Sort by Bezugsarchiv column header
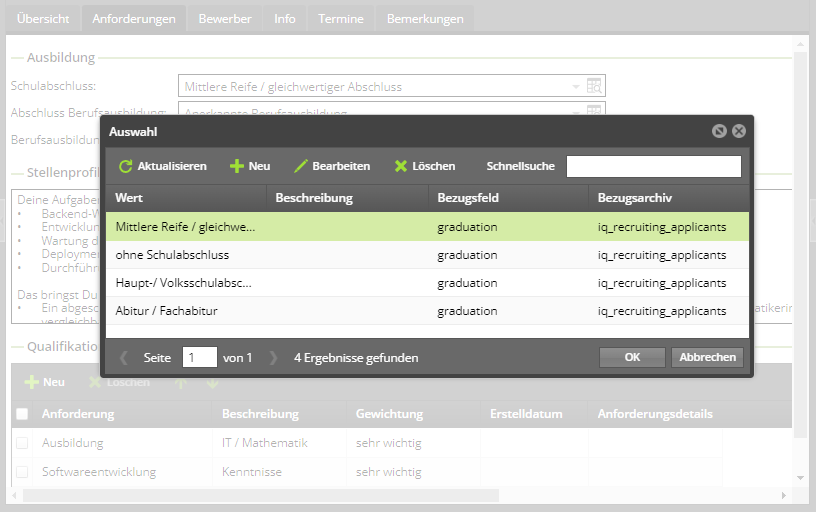The height and width of the screenshot is (512, 816). click(669, 198)
